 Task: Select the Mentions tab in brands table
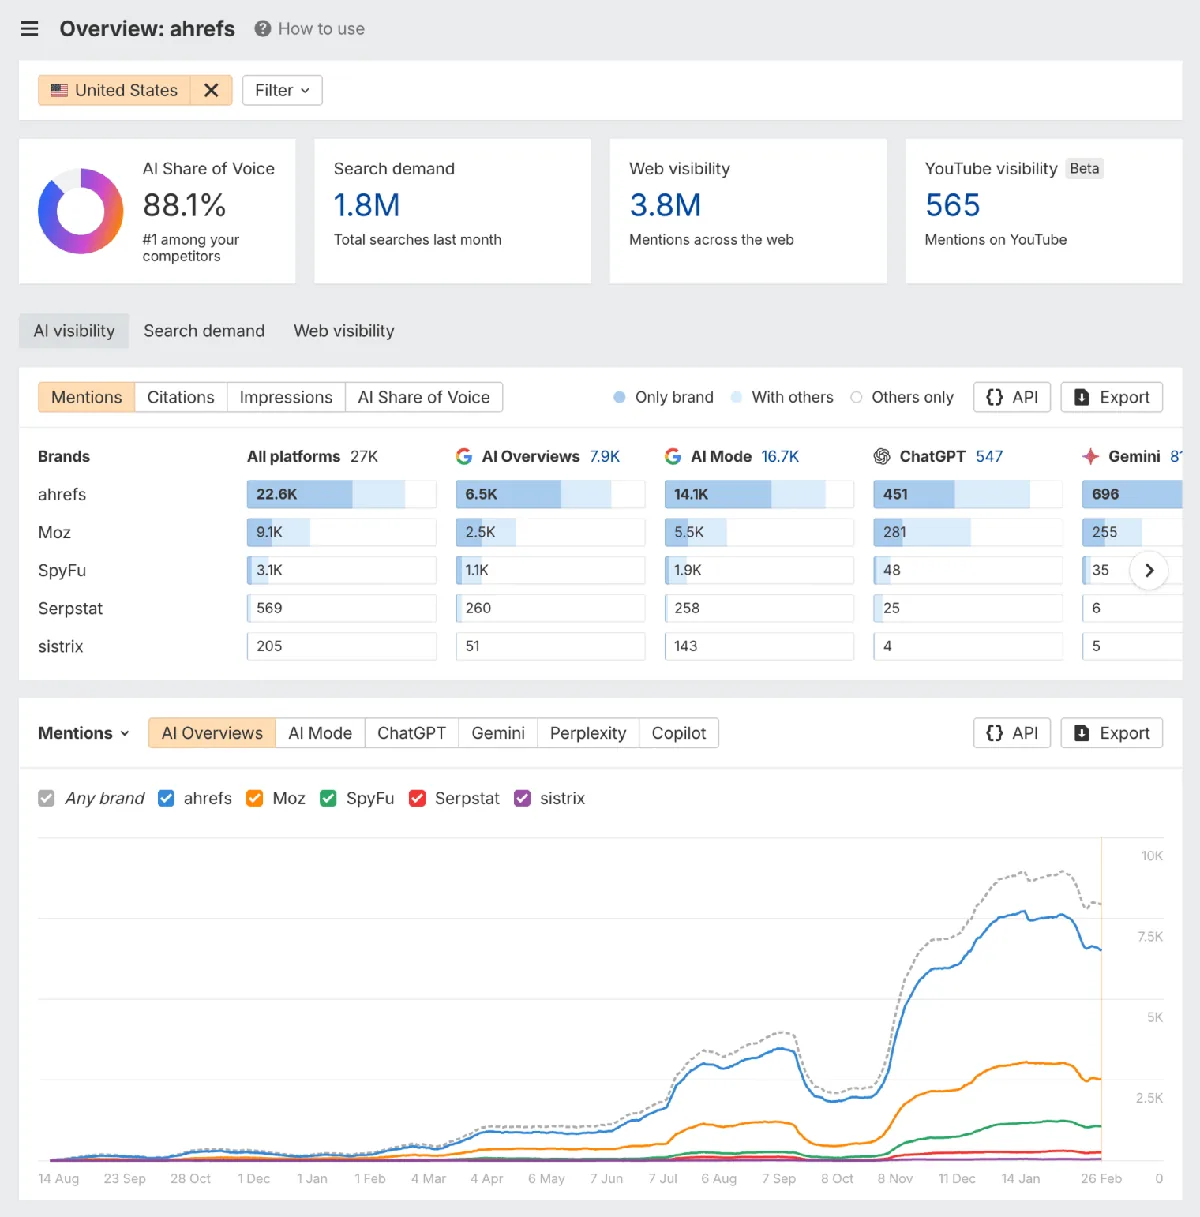tap(86, 397)
